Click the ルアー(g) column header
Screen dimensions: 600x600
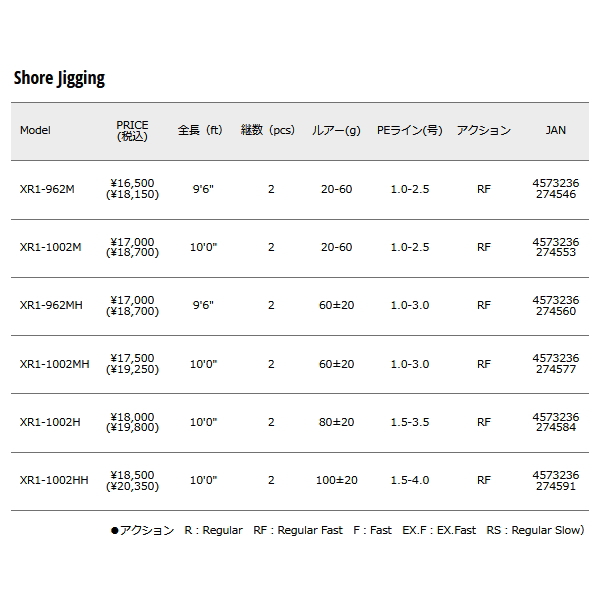point(335,131)
